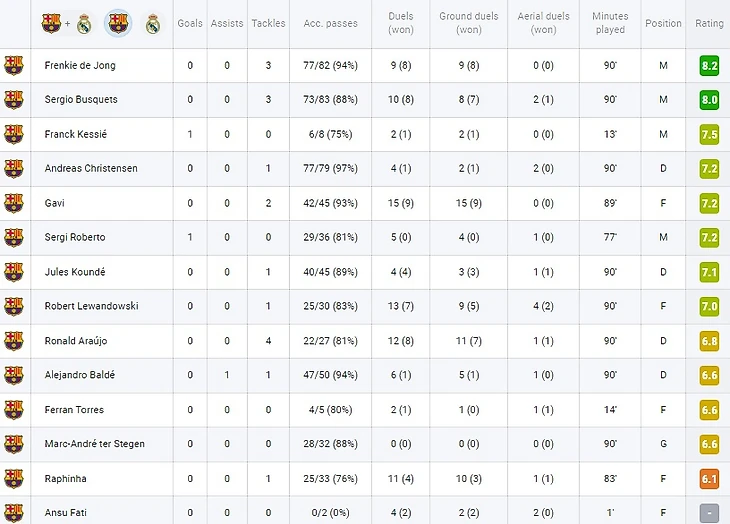Sort table by Rating column header
This screenshot has width=730, height=524.
click(x=709, y=23)
